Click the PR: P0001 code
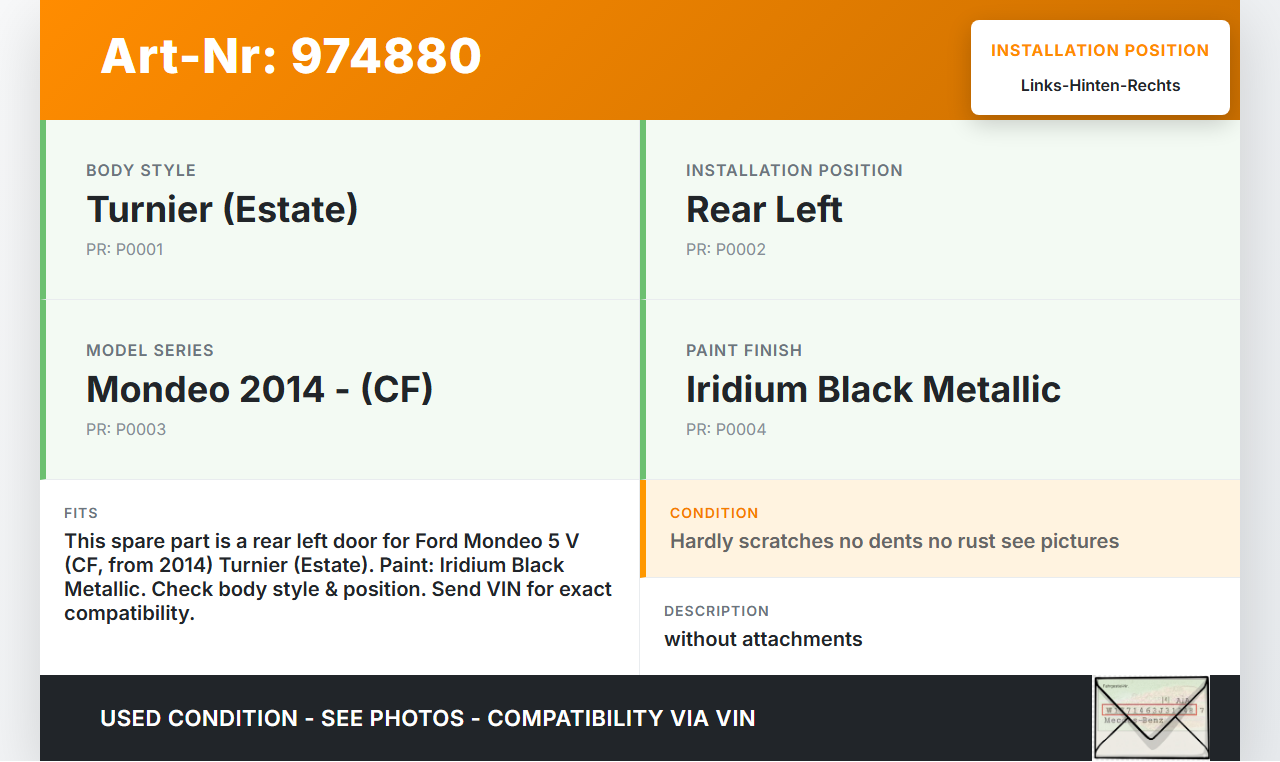Image resolution: width=1280 pixels, height=762 pixels. coord(125,250)
